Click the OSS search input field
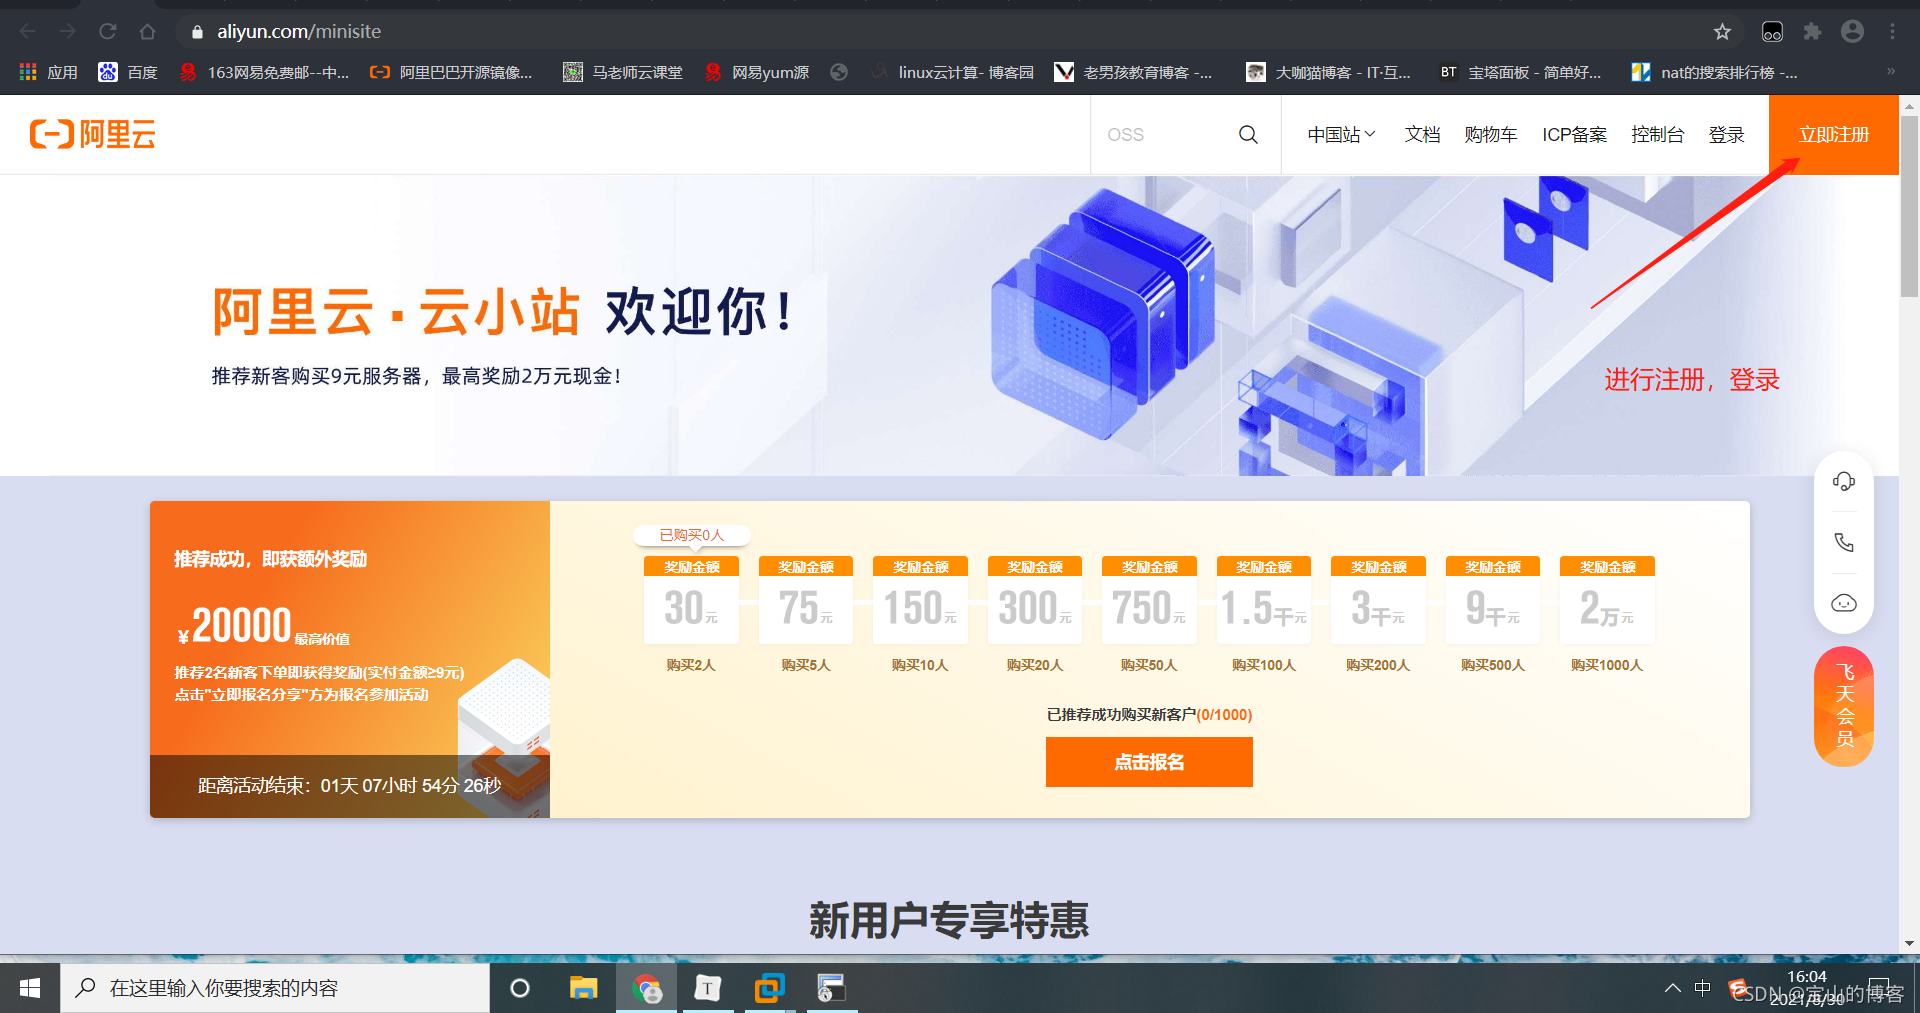Image resolution: width=1920 pixels, height=1013 pixels. (1165, 135)
